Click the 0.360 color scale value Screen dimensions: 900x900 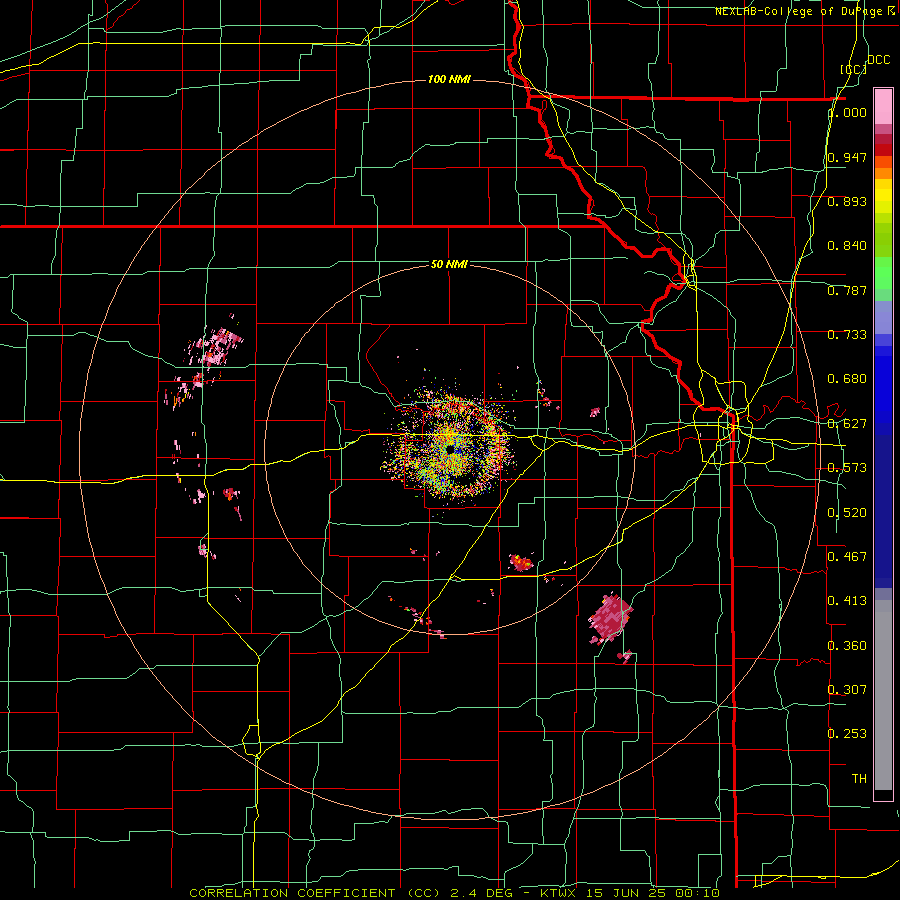click(847, 645)
